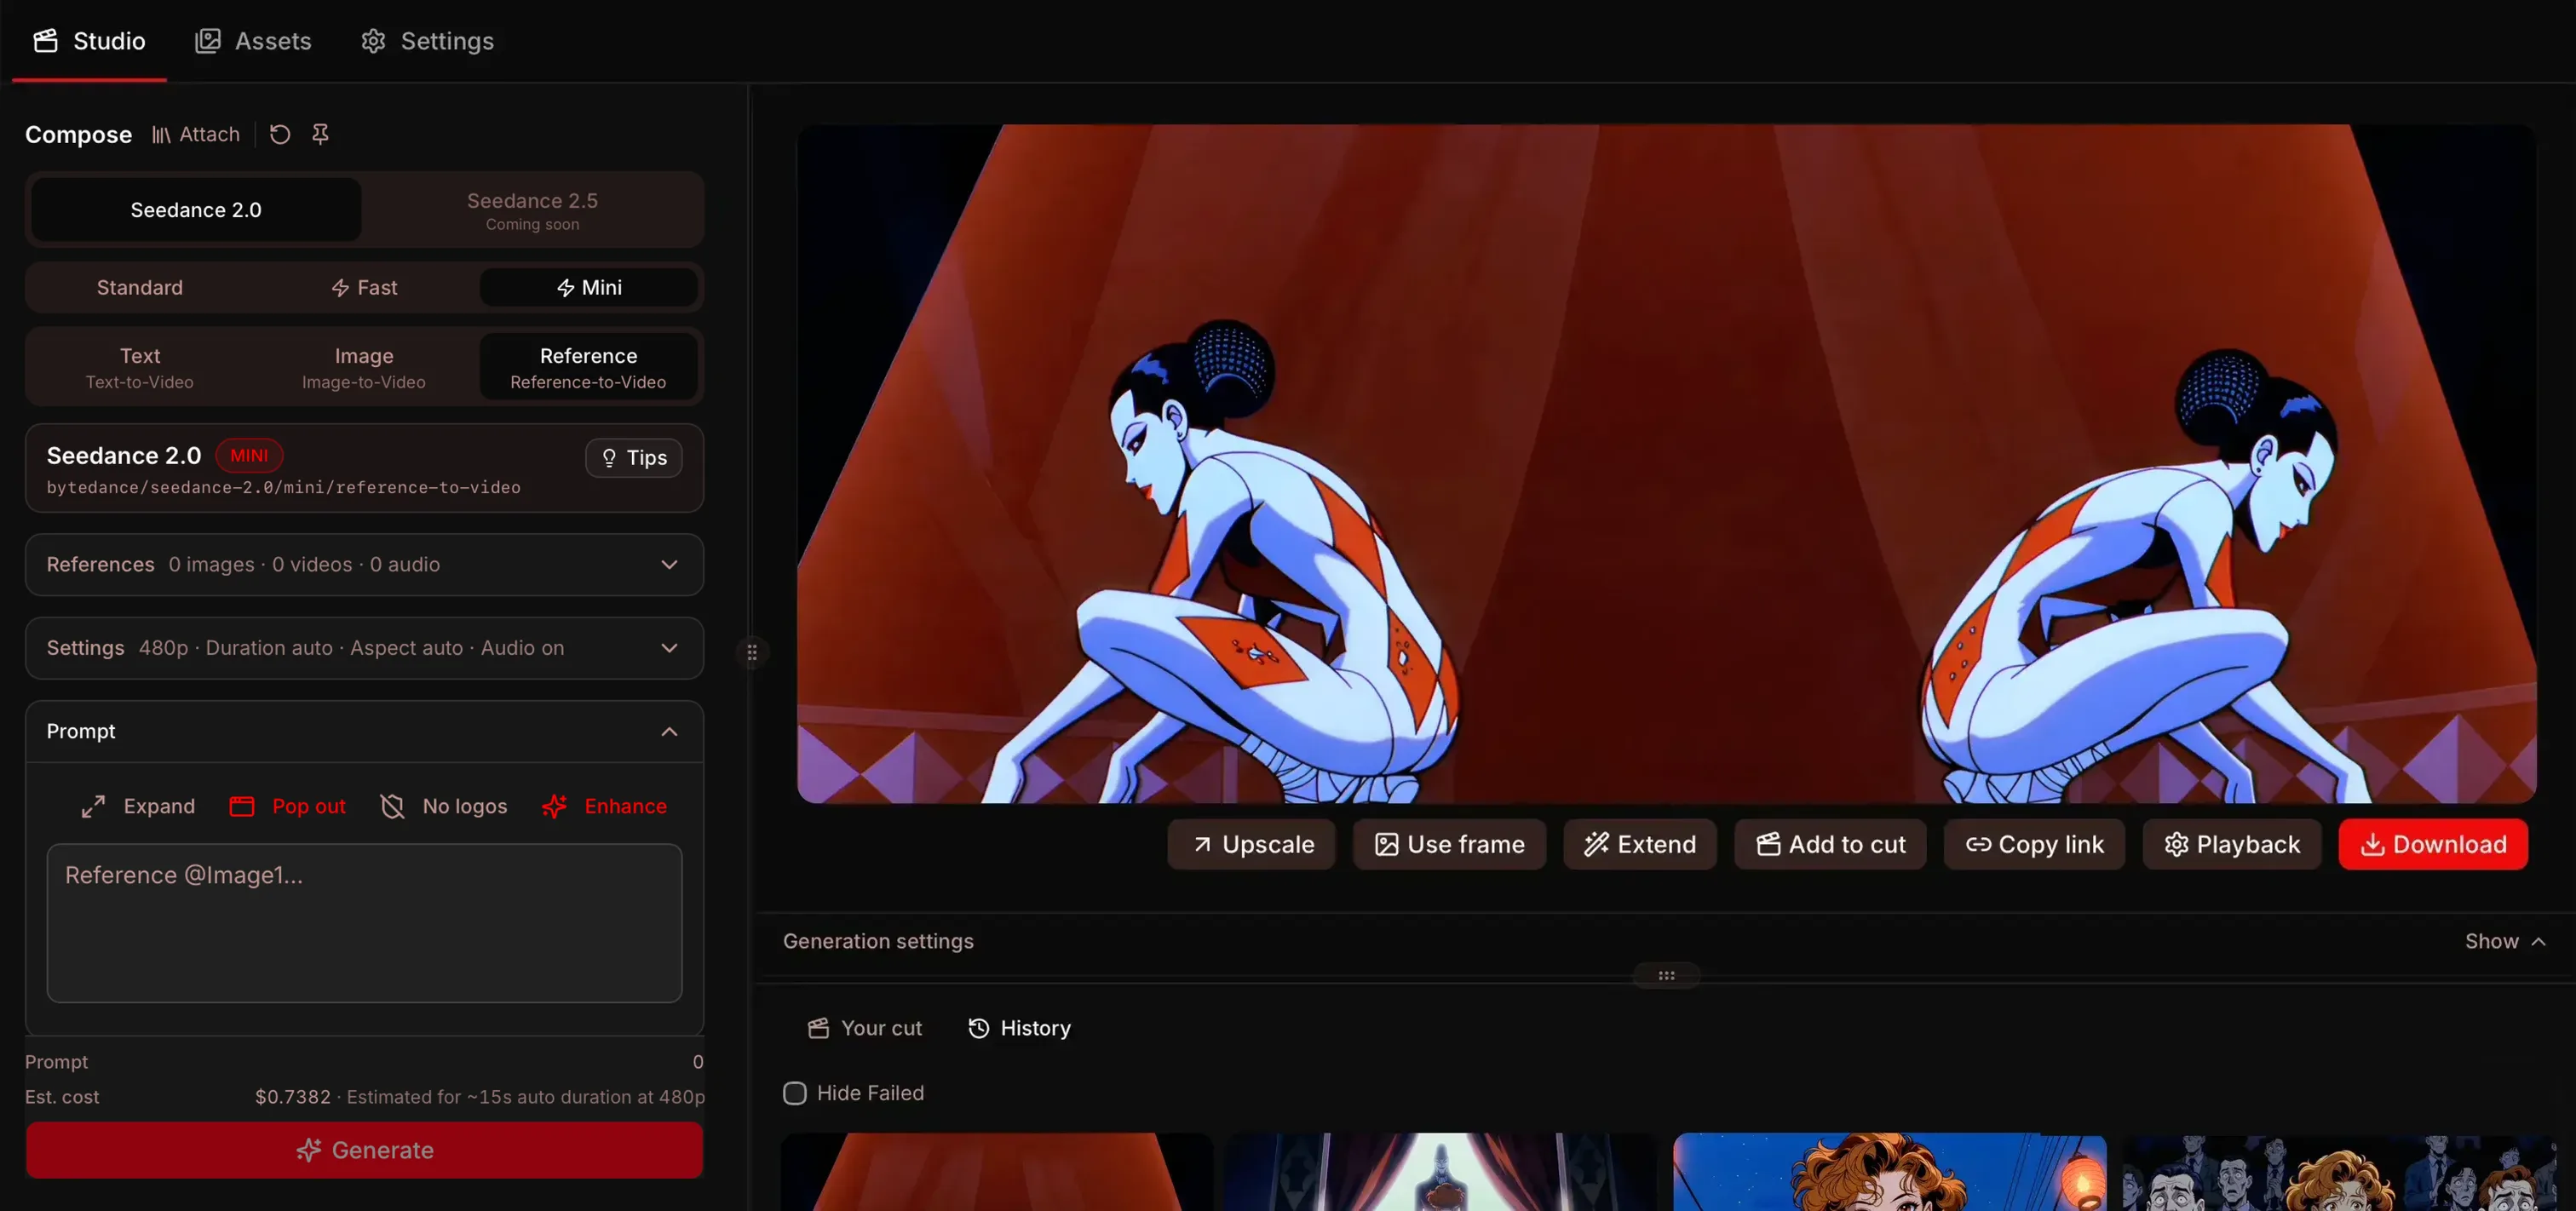The height and width of the screenshot is (1211, 2576).
Task: Open the red curtain history thumbnail
Action: click(x=997, y=1172)
